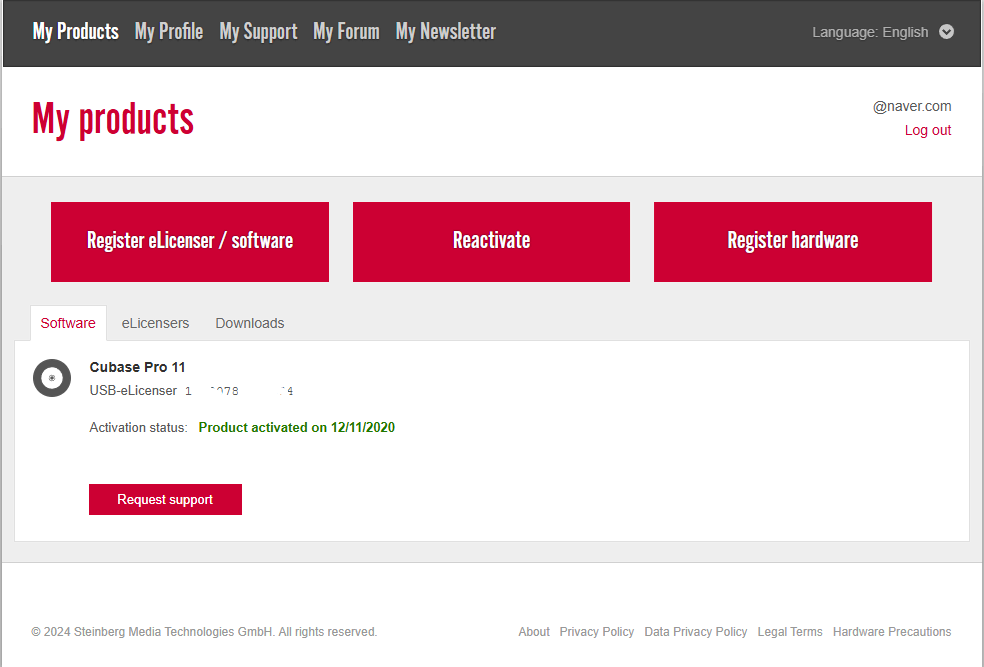The image size is (984, 667).
Task: Navigate to My Forum
Action: (346, 31)
